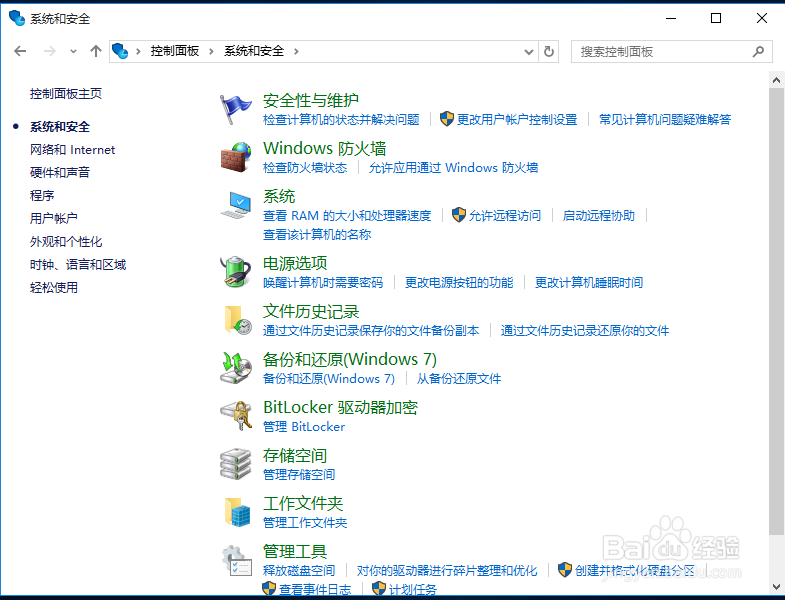Select 系统和安全 breadcrumb segment
This screenshot has width=785, height=600.
[x=254, y=51]
